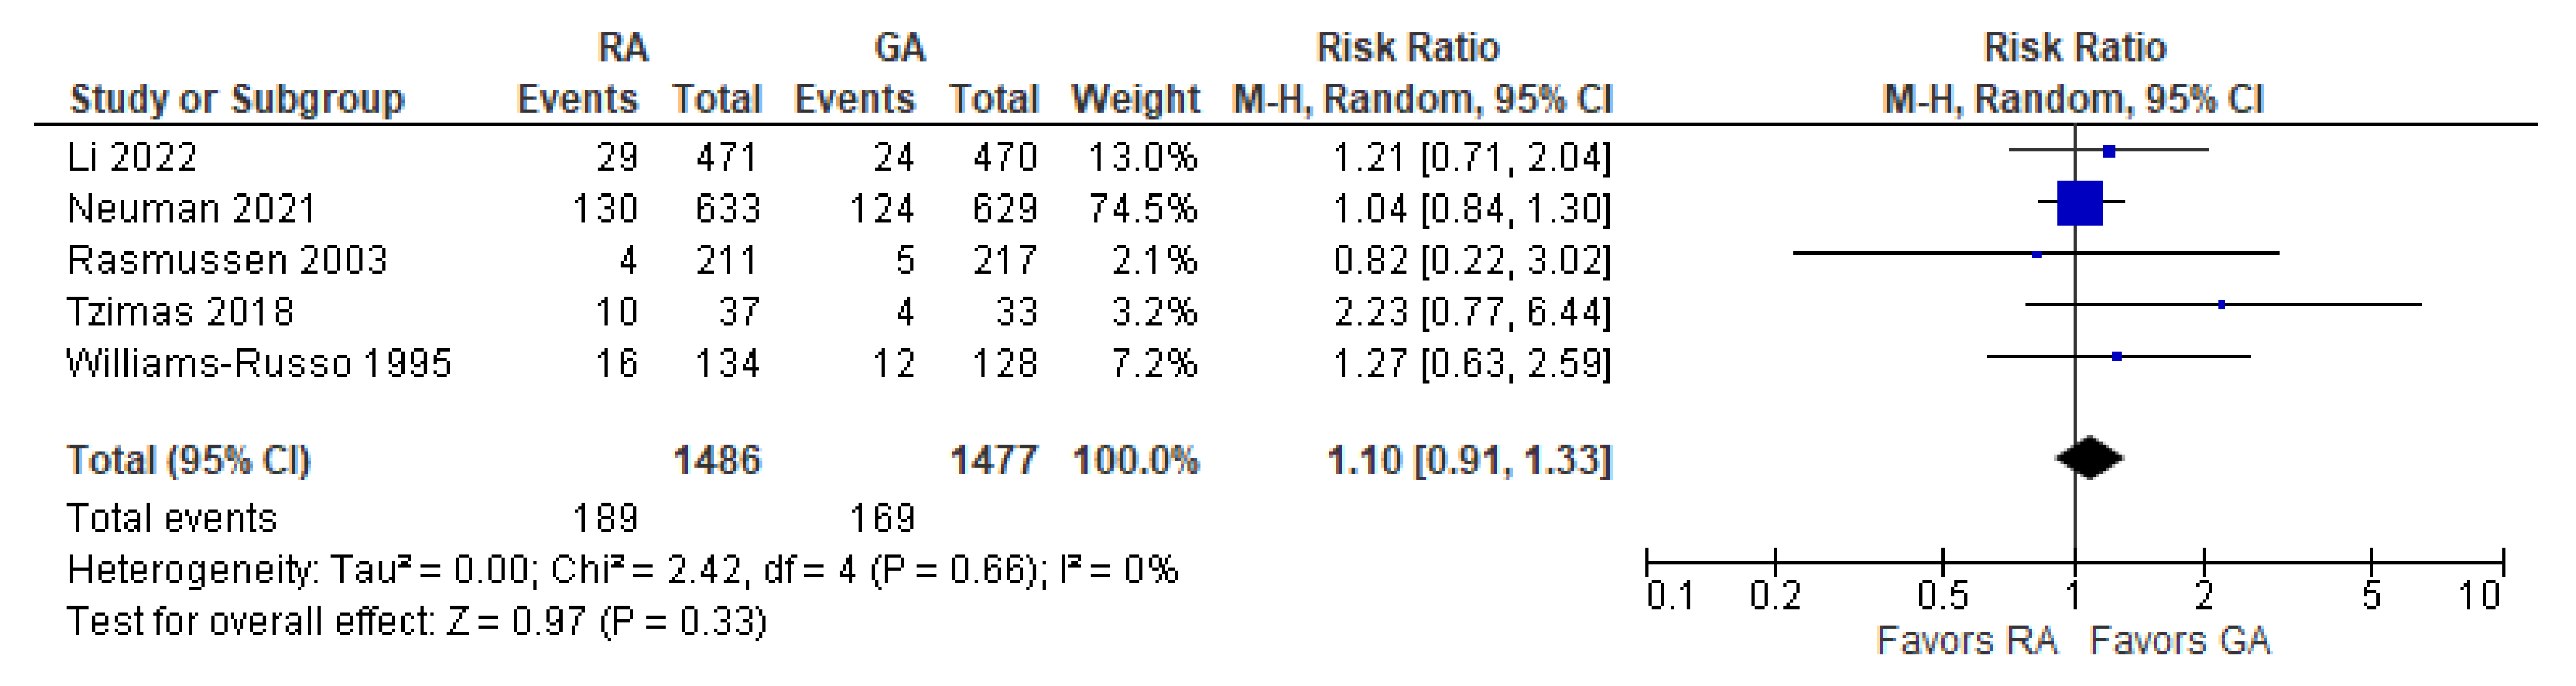This screenshot has height=686, width=2576.
Task: Click the Tzimas 2018 blue point marker
Action: 2222,305
